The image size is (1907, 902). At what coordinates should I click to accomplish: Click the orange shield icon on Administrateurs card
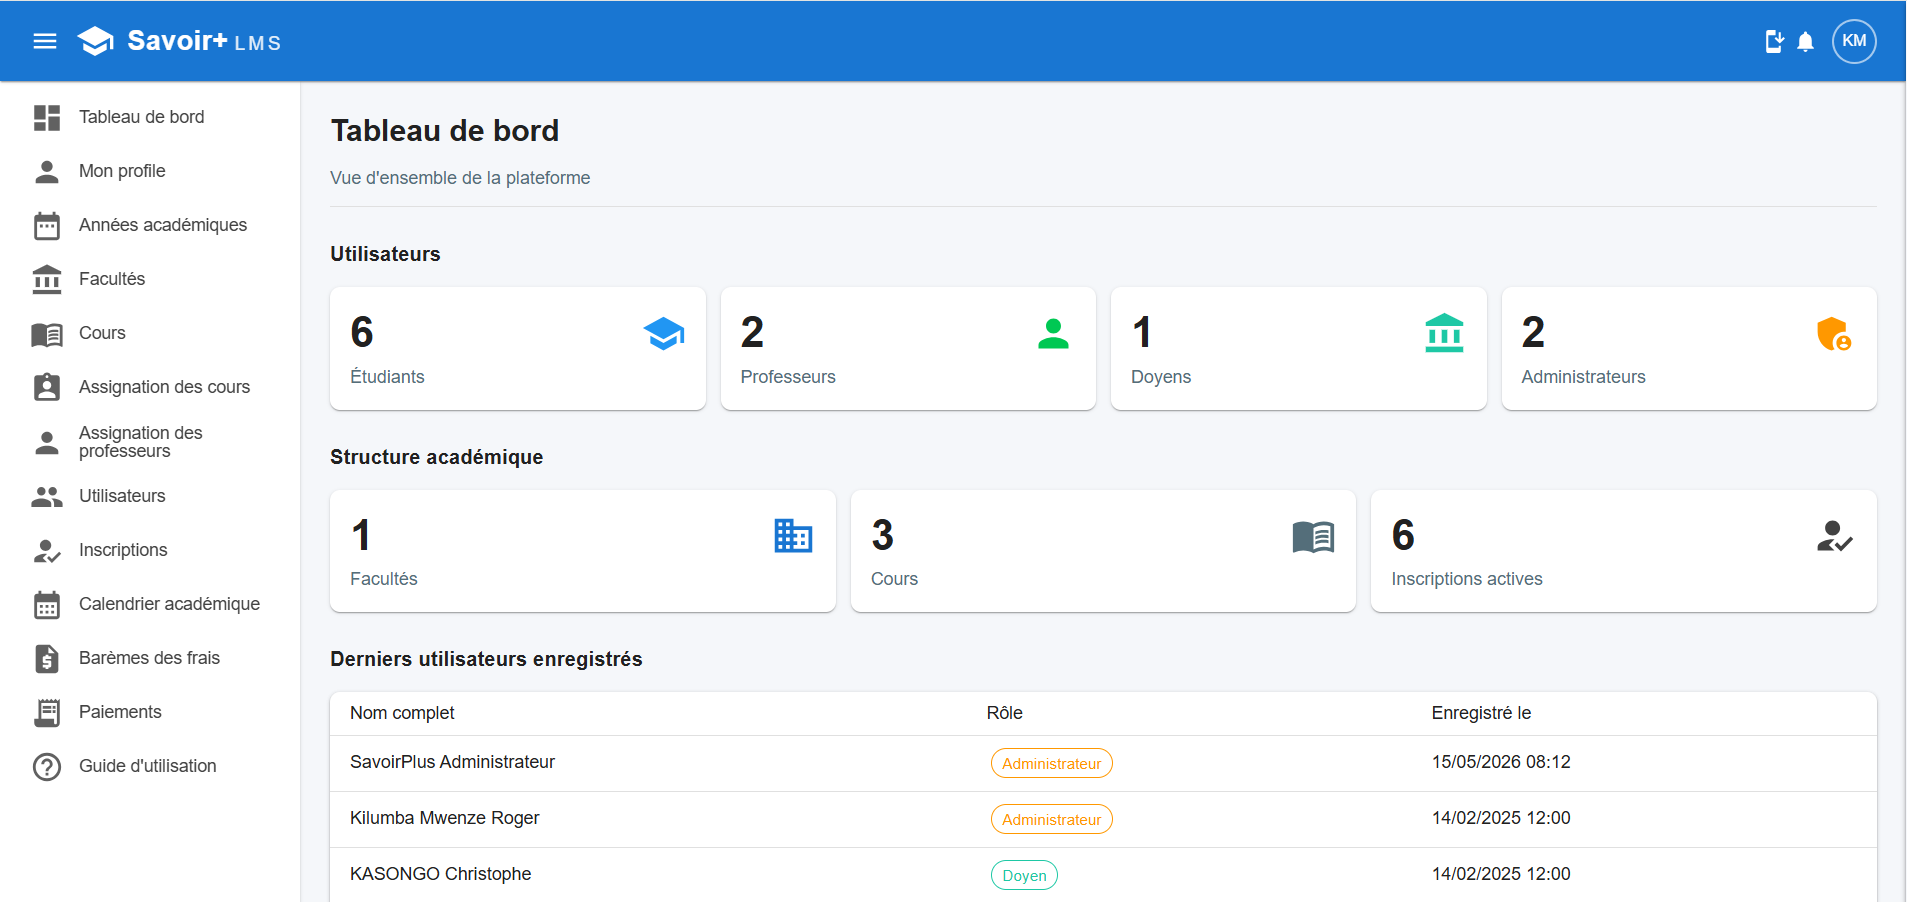(1834, 333)
